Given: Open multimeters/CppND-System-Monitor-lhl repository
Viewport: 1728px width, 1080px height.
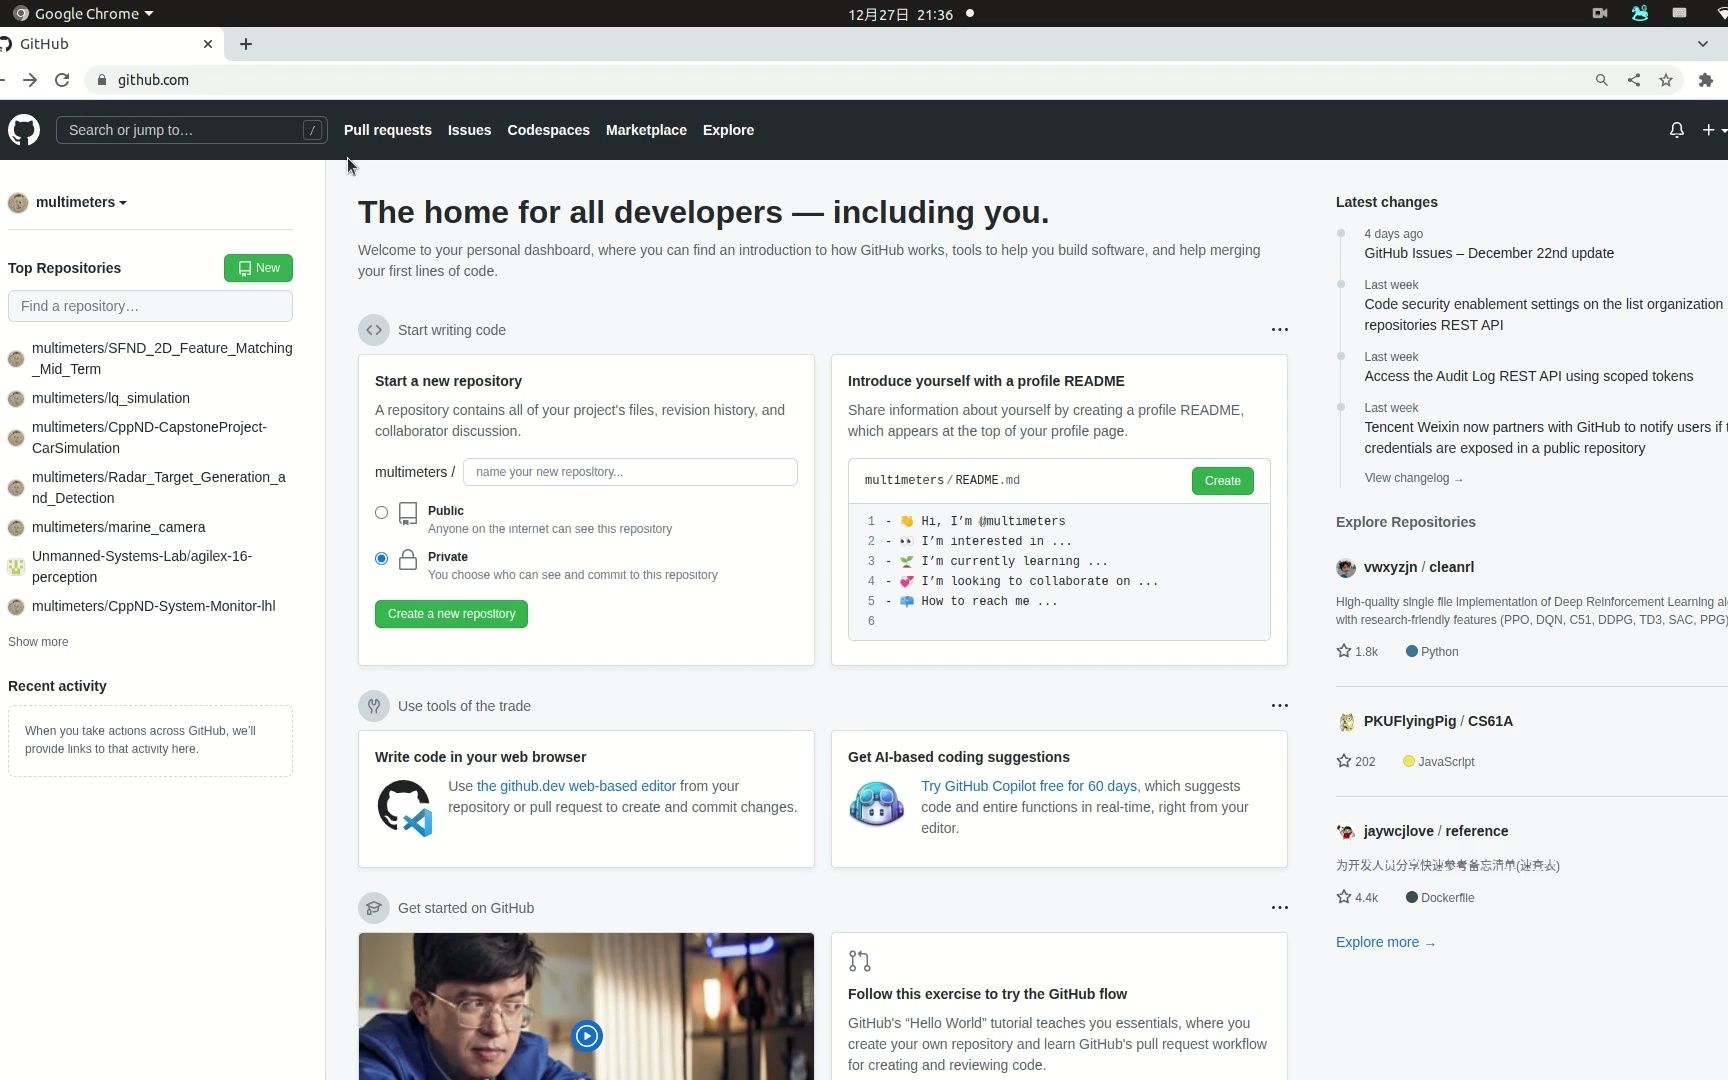Looking at the screenshot, I should 154,606.
